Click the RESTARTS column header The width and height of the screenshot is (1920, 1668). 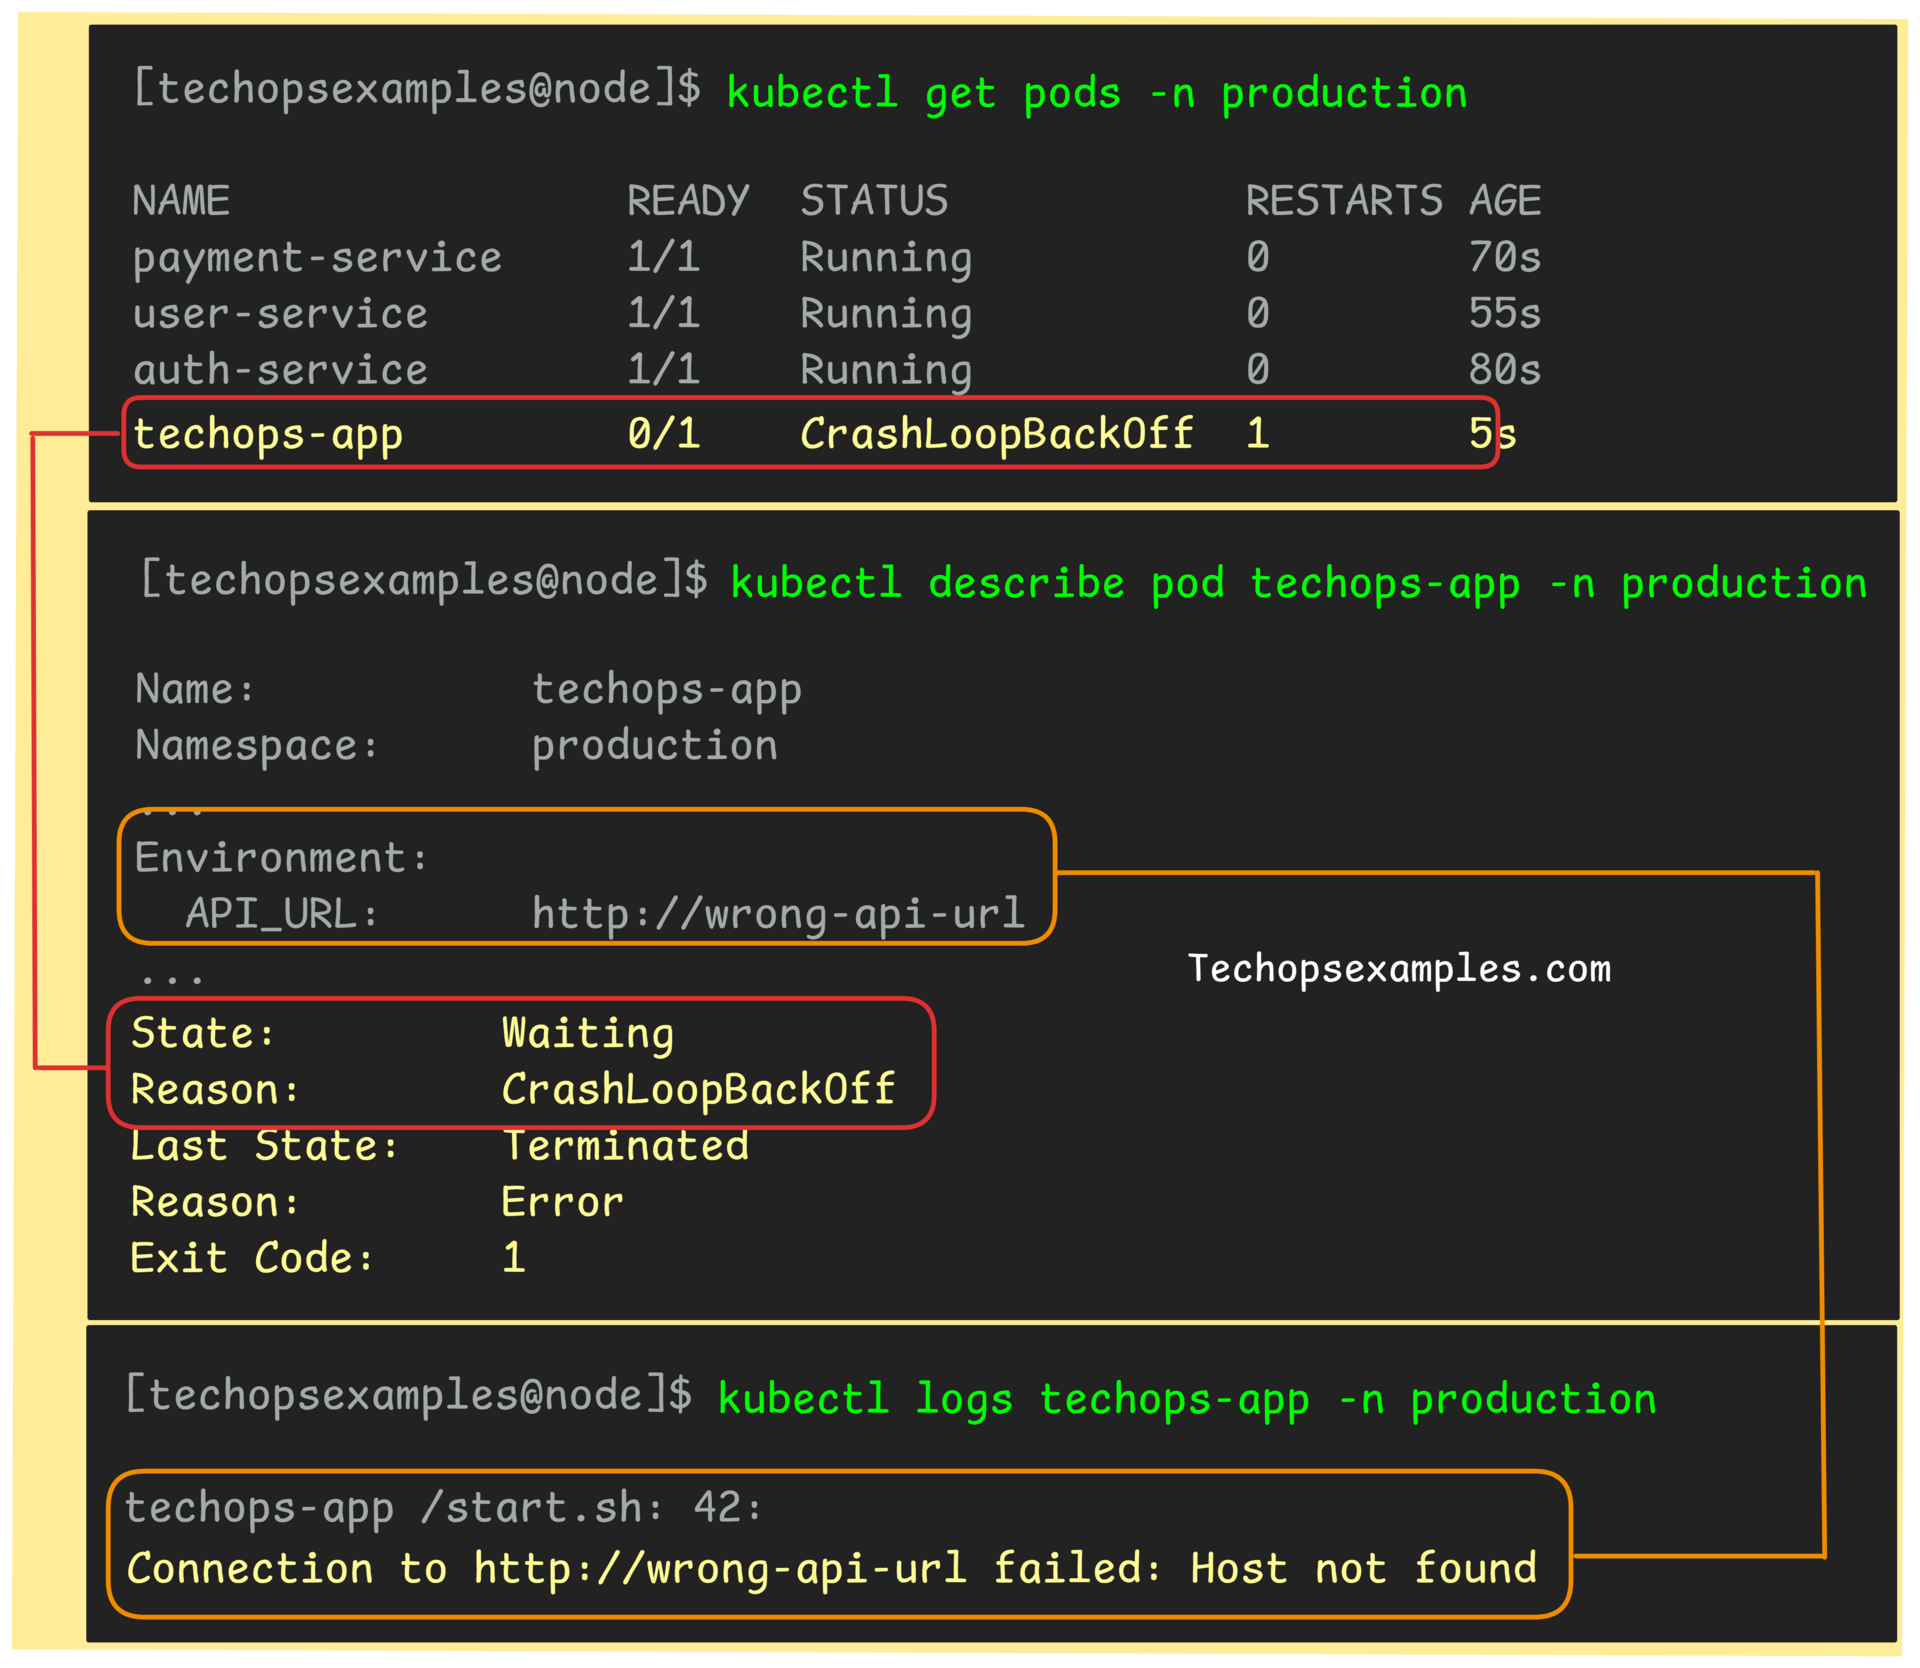[1343, 201]
